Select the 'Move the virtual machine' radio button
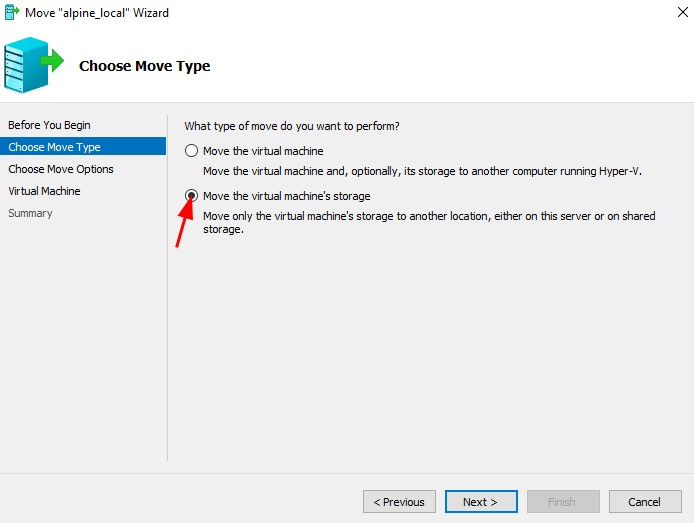Image resolution: width=694 pixels, height=523 pixels. click(191, 151)
